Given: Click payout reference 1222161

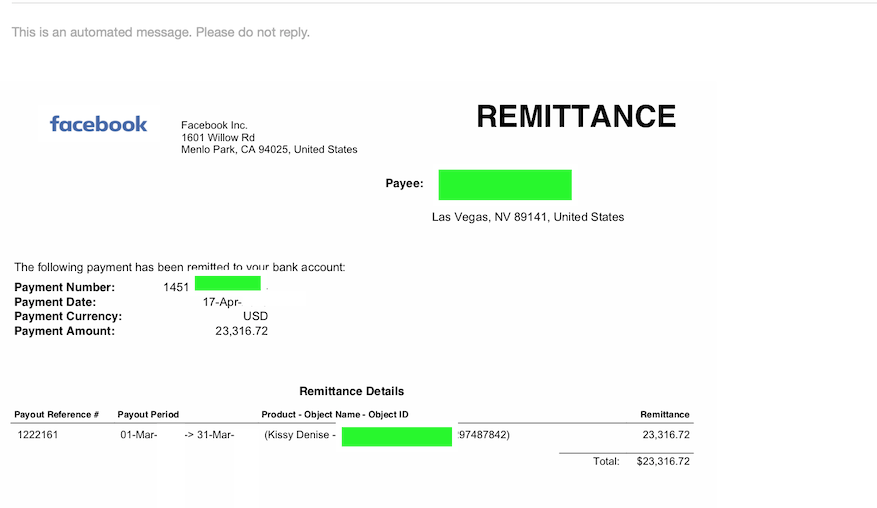Looking at the screenshot, I should click(38, 435).
